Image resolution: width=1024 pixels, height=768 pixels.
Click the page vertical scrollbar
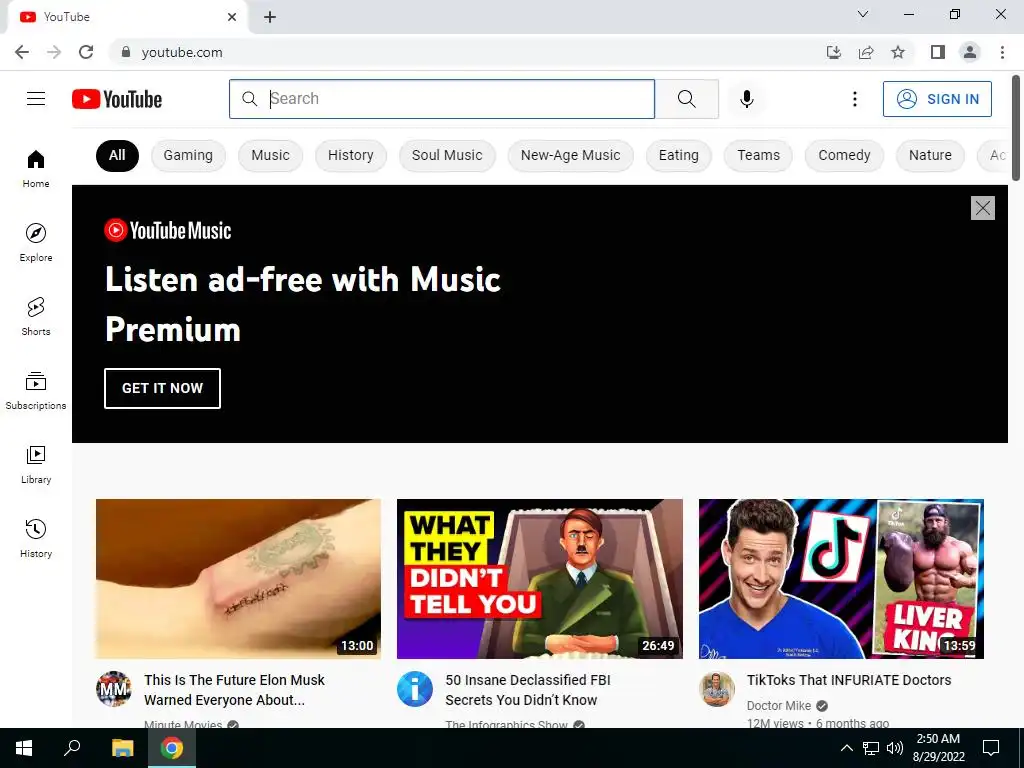(1016, 127)
